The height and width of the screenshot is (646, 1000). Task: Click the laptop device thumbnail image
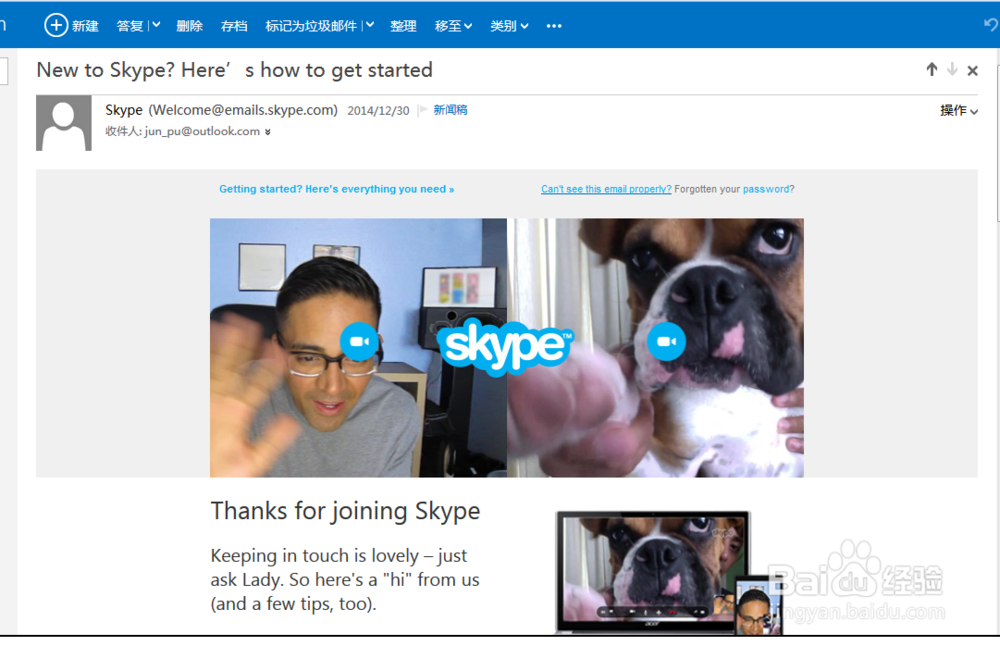tap(653, 572)
